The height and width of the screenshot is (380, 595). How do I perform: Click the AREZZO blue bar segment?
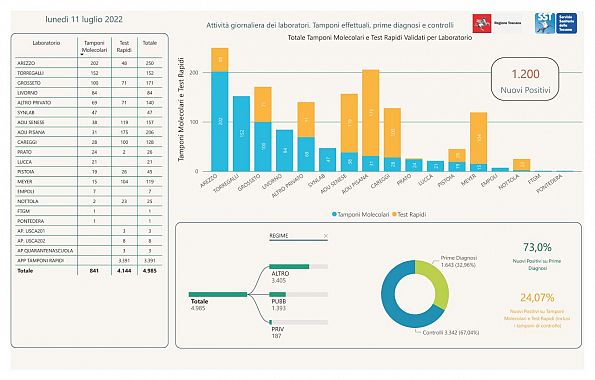tap(220, 121)
